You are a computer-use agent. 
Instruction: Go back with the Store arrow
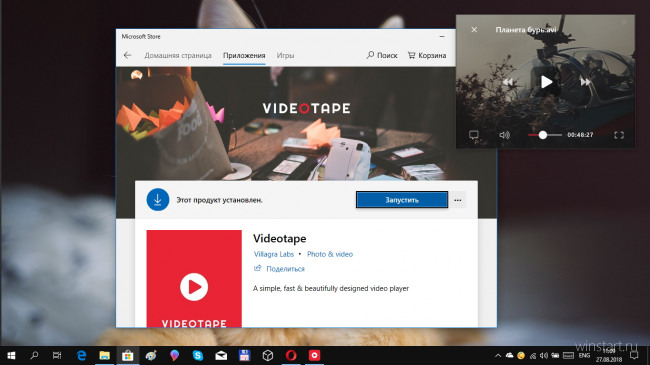(127, 55)
